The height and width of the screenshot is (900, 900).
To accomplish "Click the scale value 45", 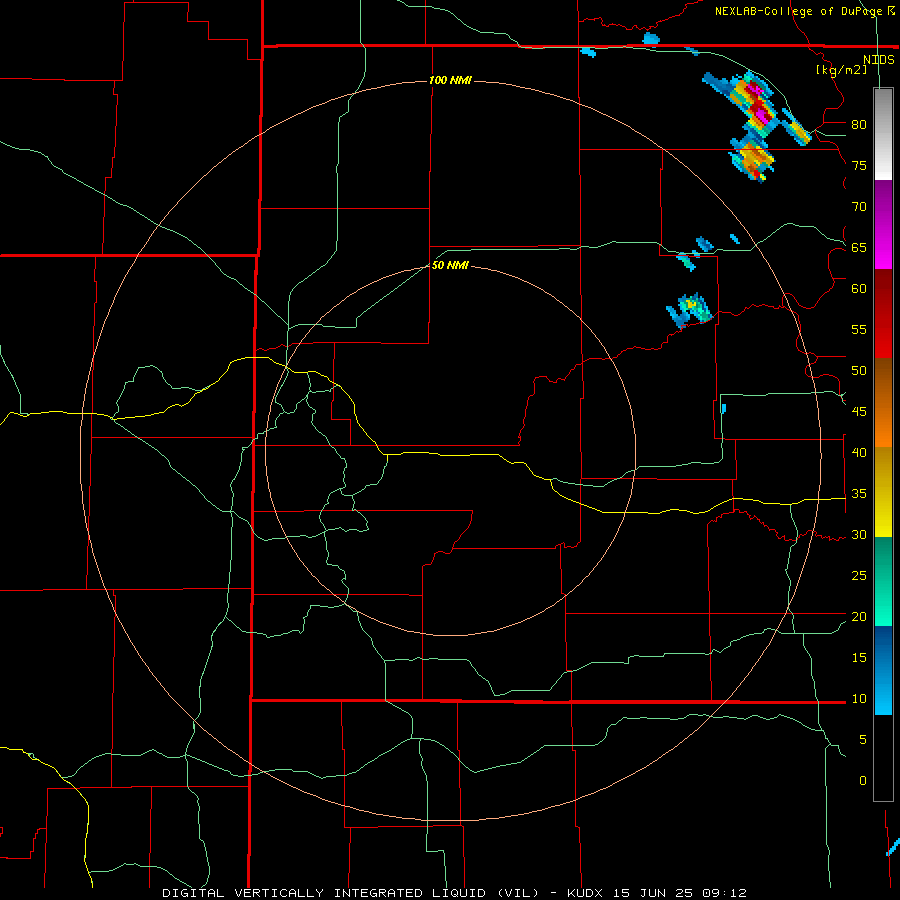I will coord(859,412).
